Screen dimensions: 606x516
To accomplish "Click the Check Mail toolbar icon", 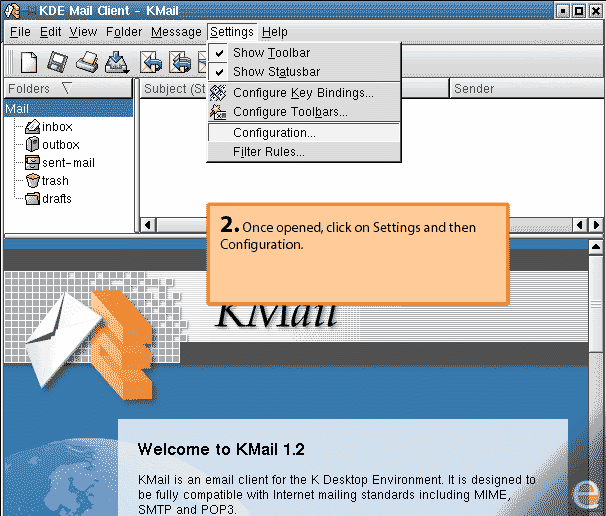I will tap(117, 62).
